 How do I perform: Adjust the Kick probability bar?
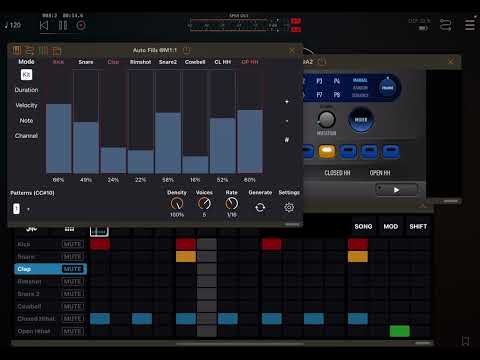pyautogui.click(x=59, y=122)
